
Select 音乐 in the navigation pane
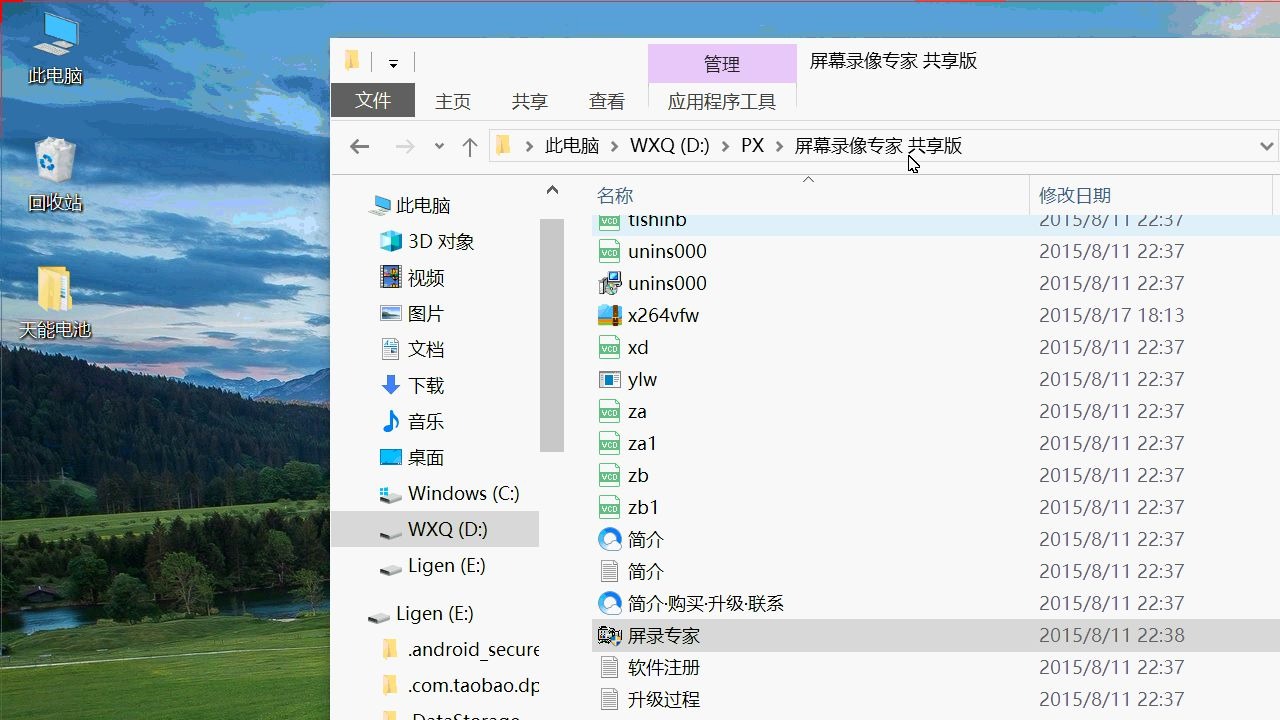(x=413, y=422)
